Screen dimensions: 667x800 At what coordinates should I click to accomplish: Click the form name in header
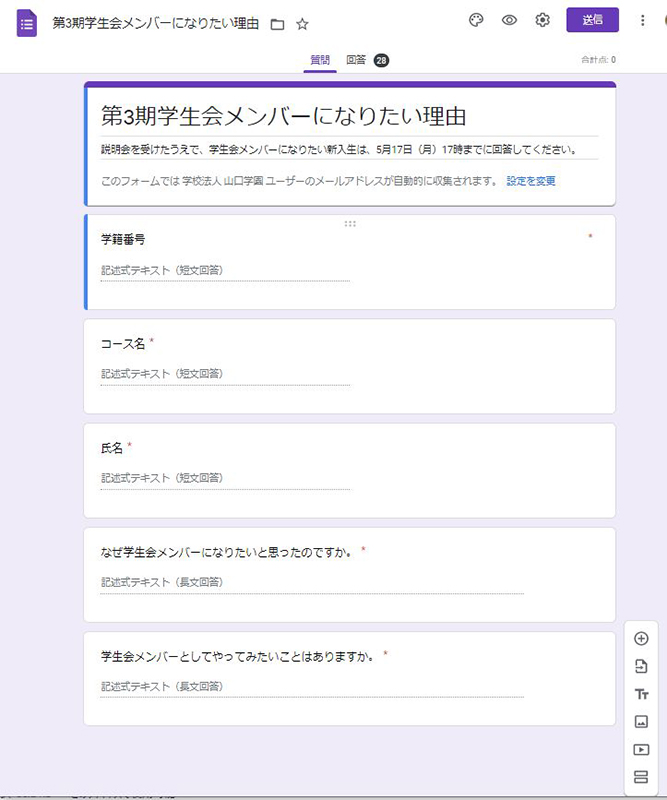click(156, 23)
